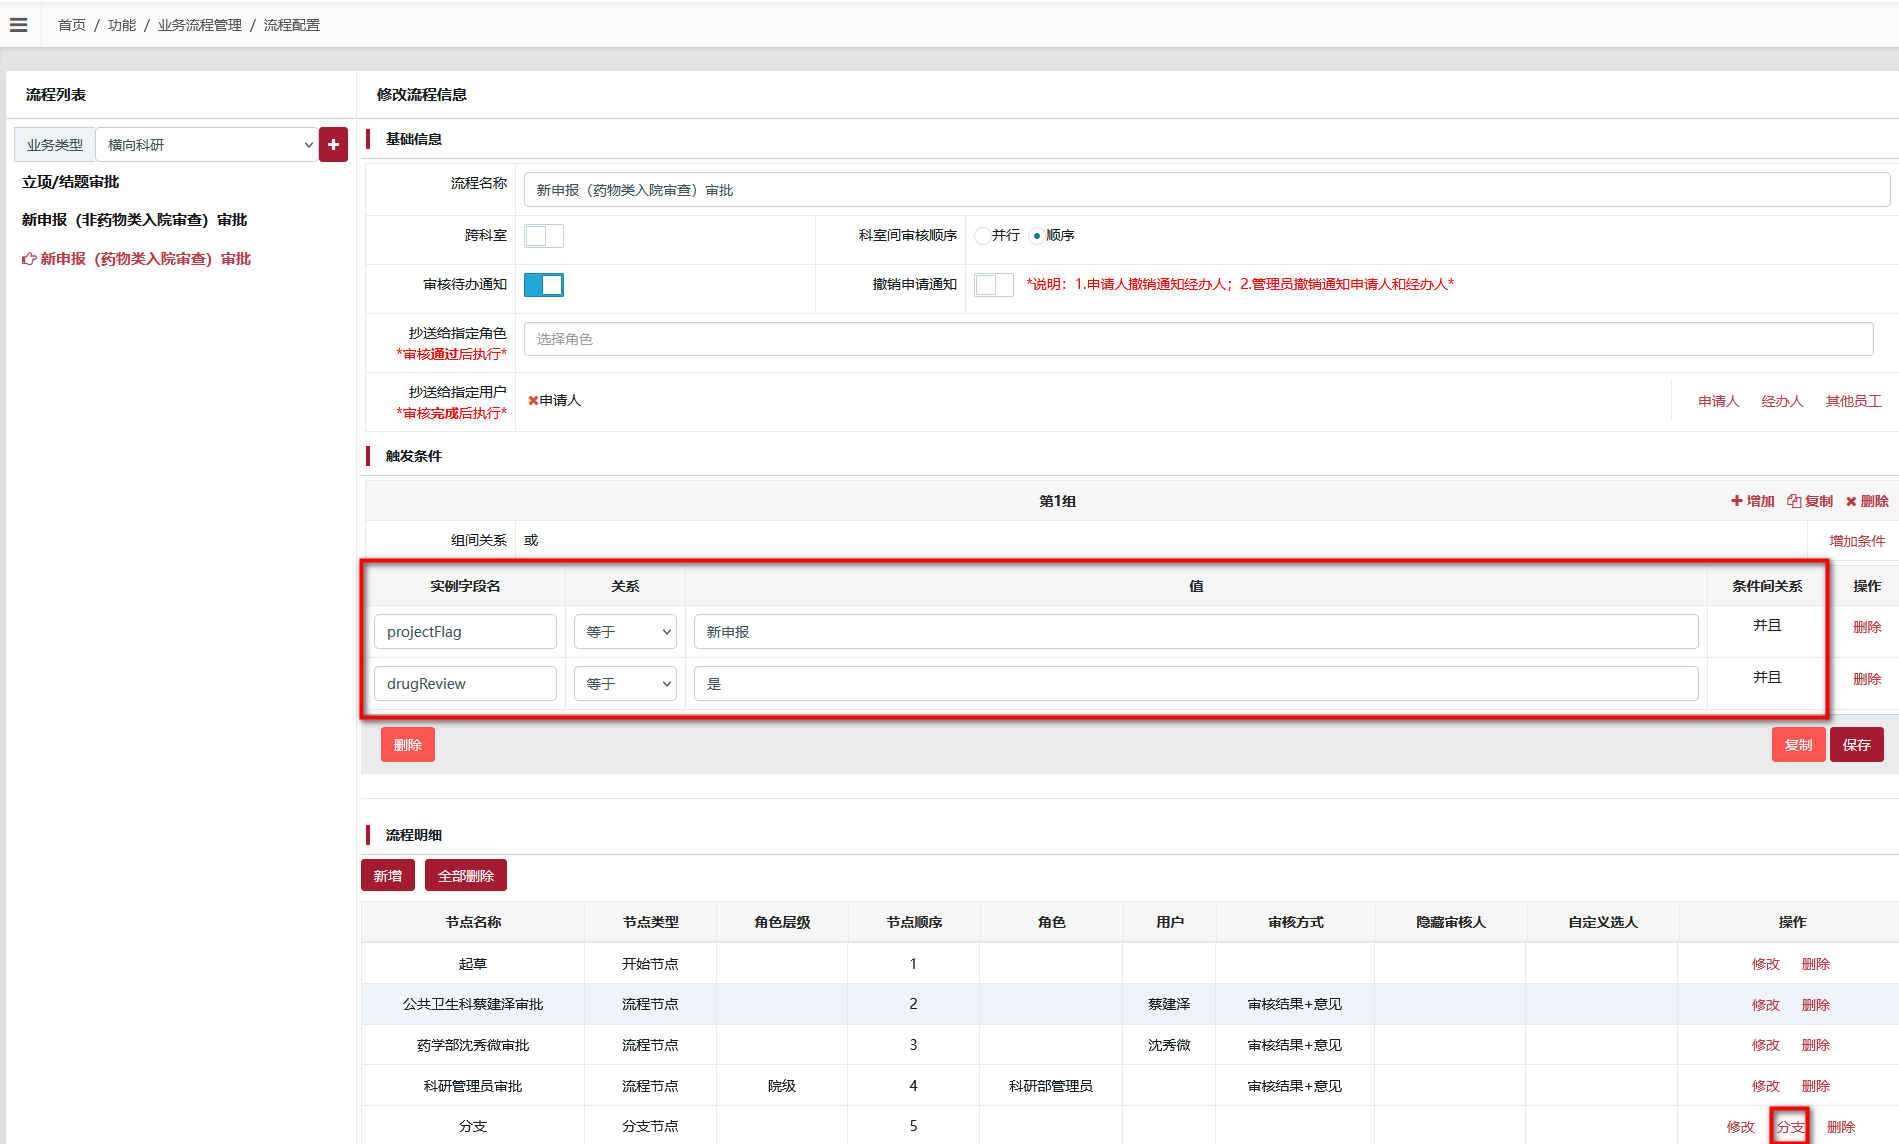Click the 是 value input
Screen dimensions: 1899x1144
tap(1196, 684)
